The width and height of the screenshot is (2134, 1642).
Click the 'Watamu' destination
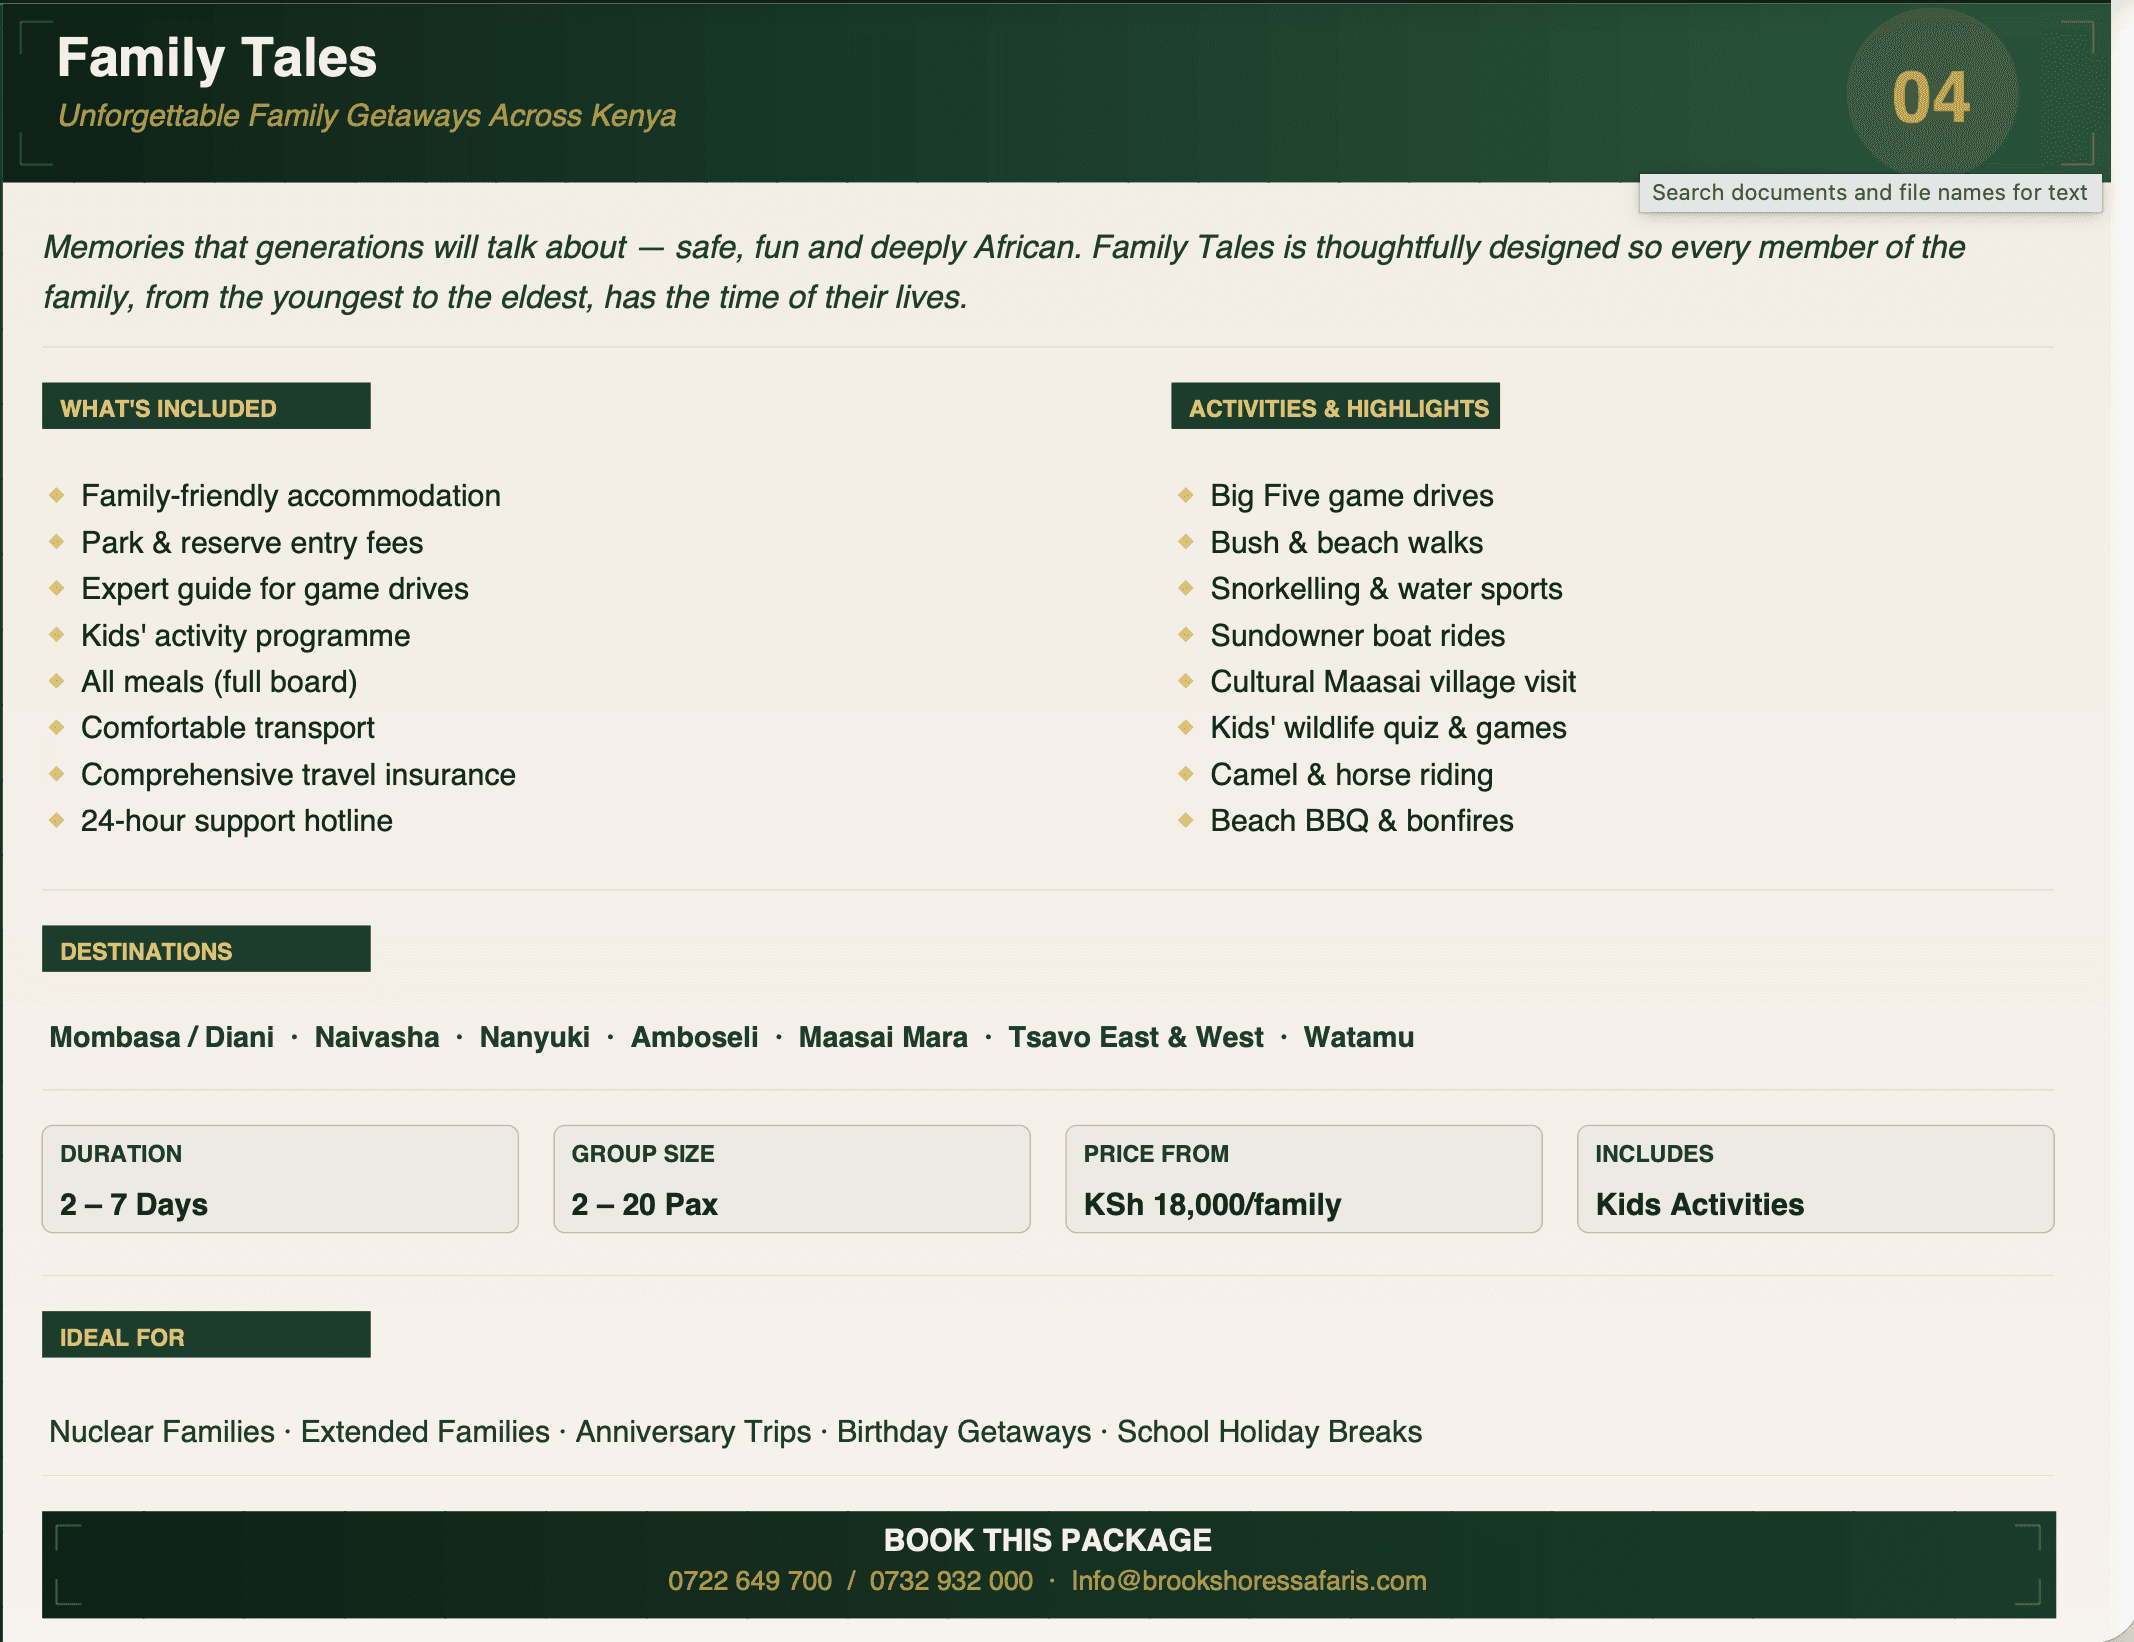pos(1359,1037)
